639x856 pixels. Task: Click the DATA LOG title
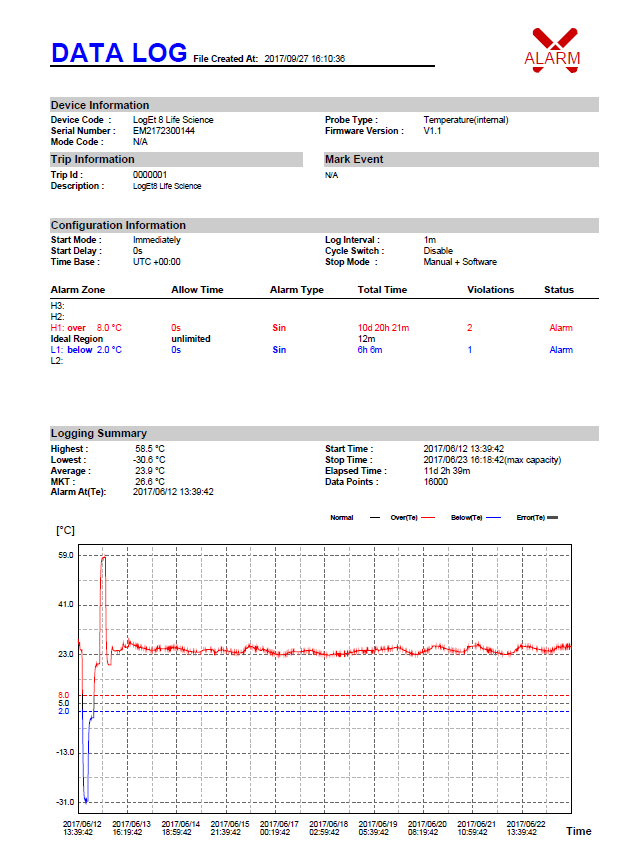coord(118,53)
